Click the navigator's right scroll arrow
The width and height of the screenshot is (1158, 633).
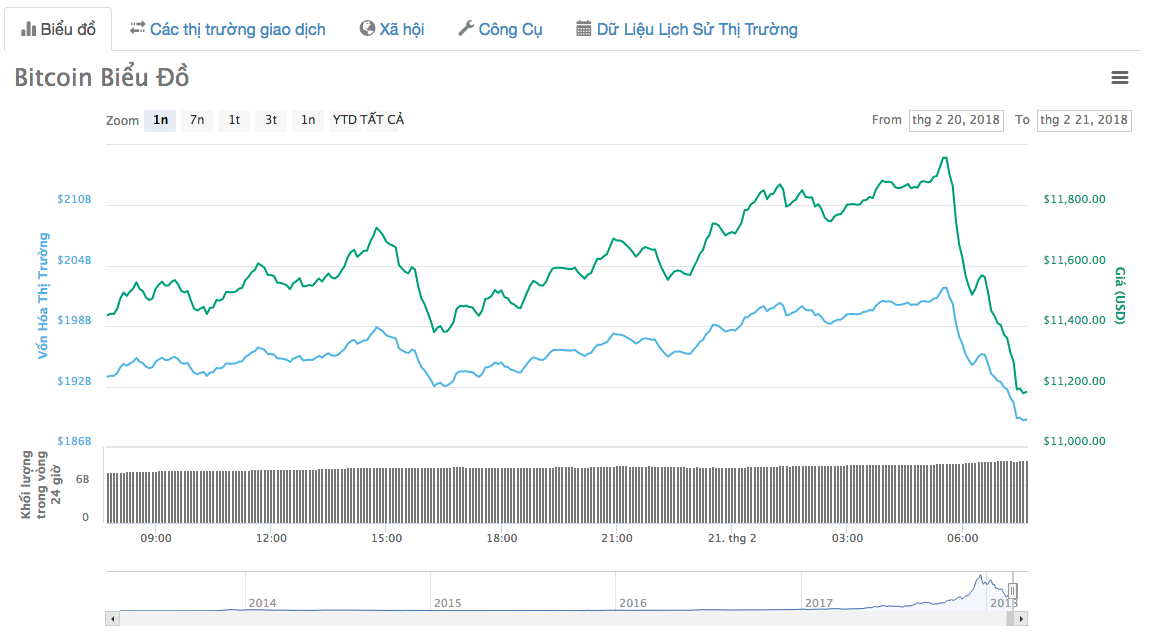(1021, 619)
